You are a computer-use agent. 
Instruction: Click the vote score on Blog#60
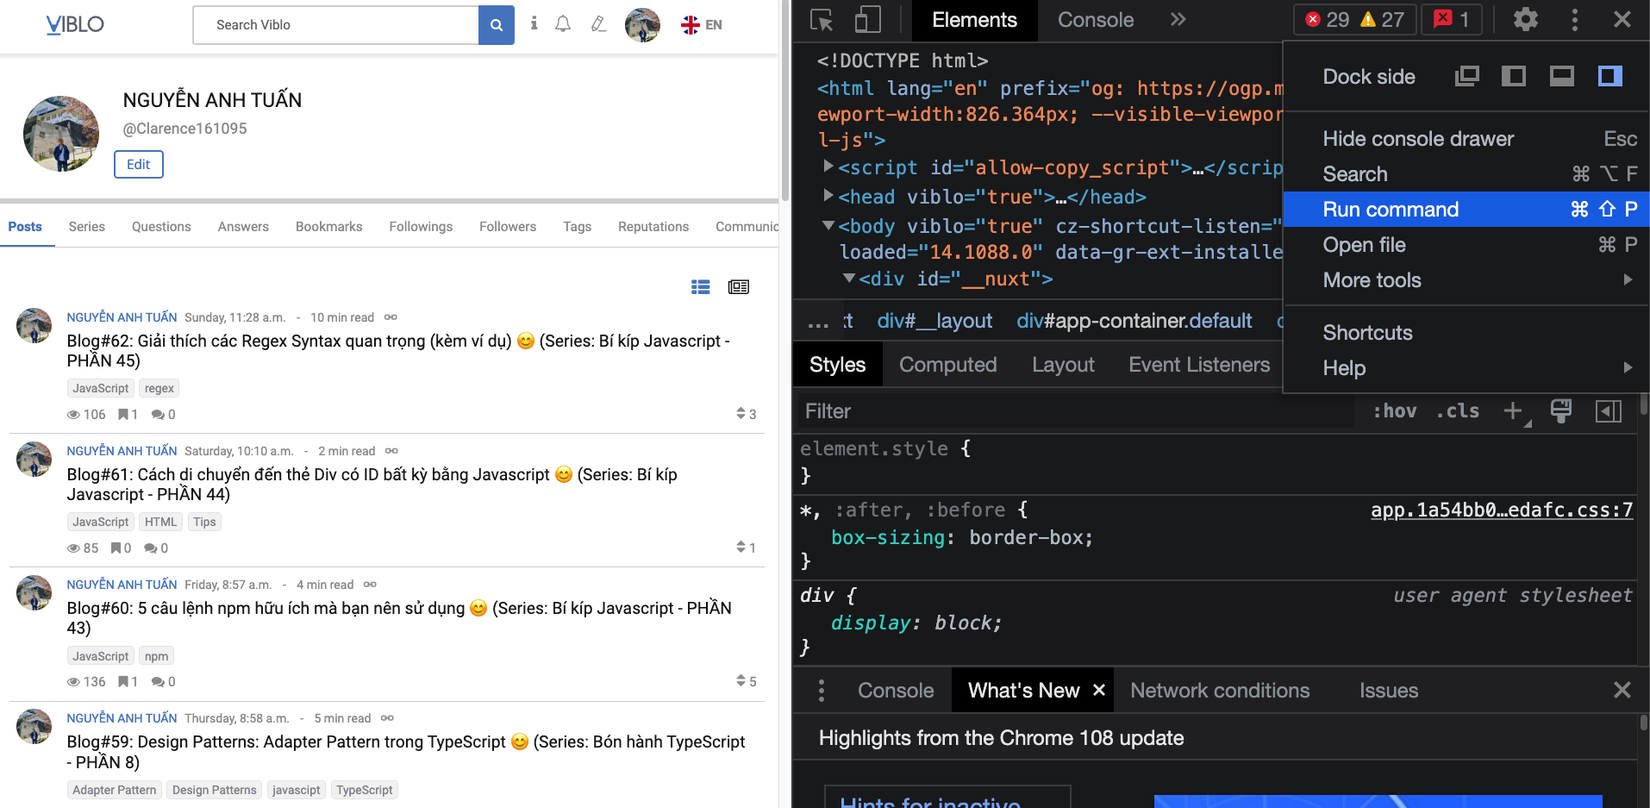tap(746, 682)
